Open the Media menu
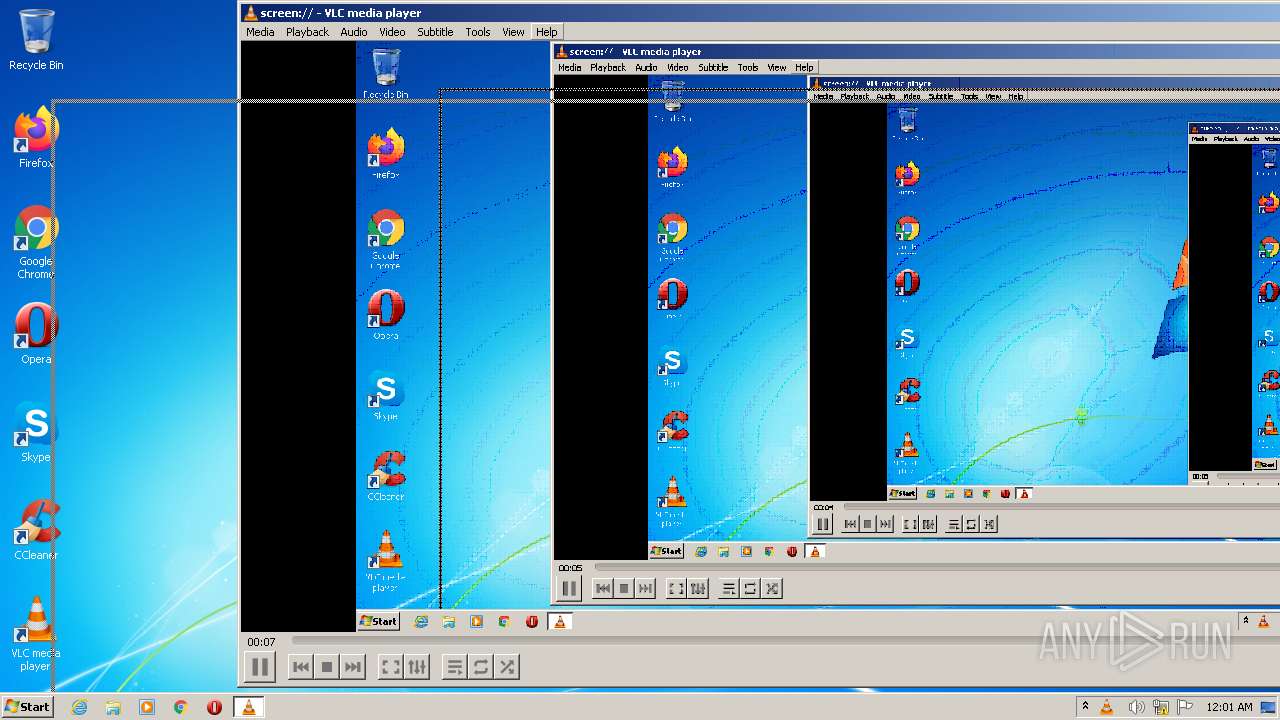Screen dimensions: 1280x720 260,32
